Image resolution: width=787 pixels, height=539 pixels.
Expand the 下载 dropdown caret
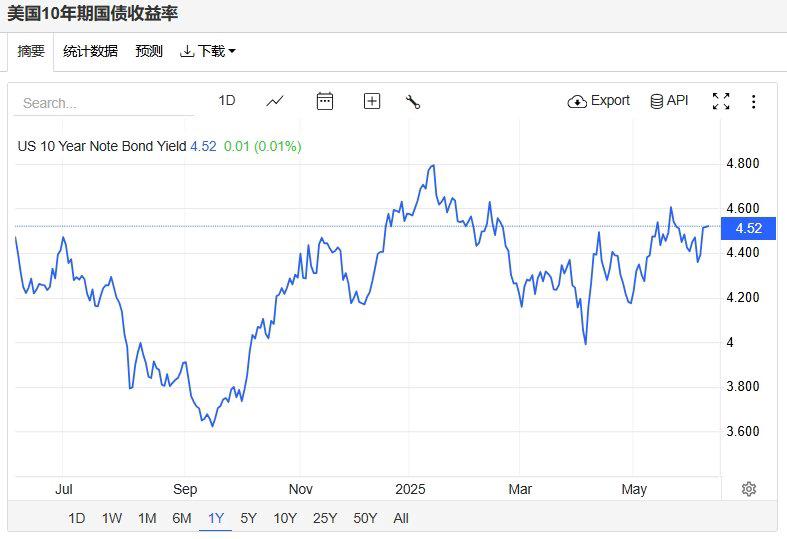232,51
